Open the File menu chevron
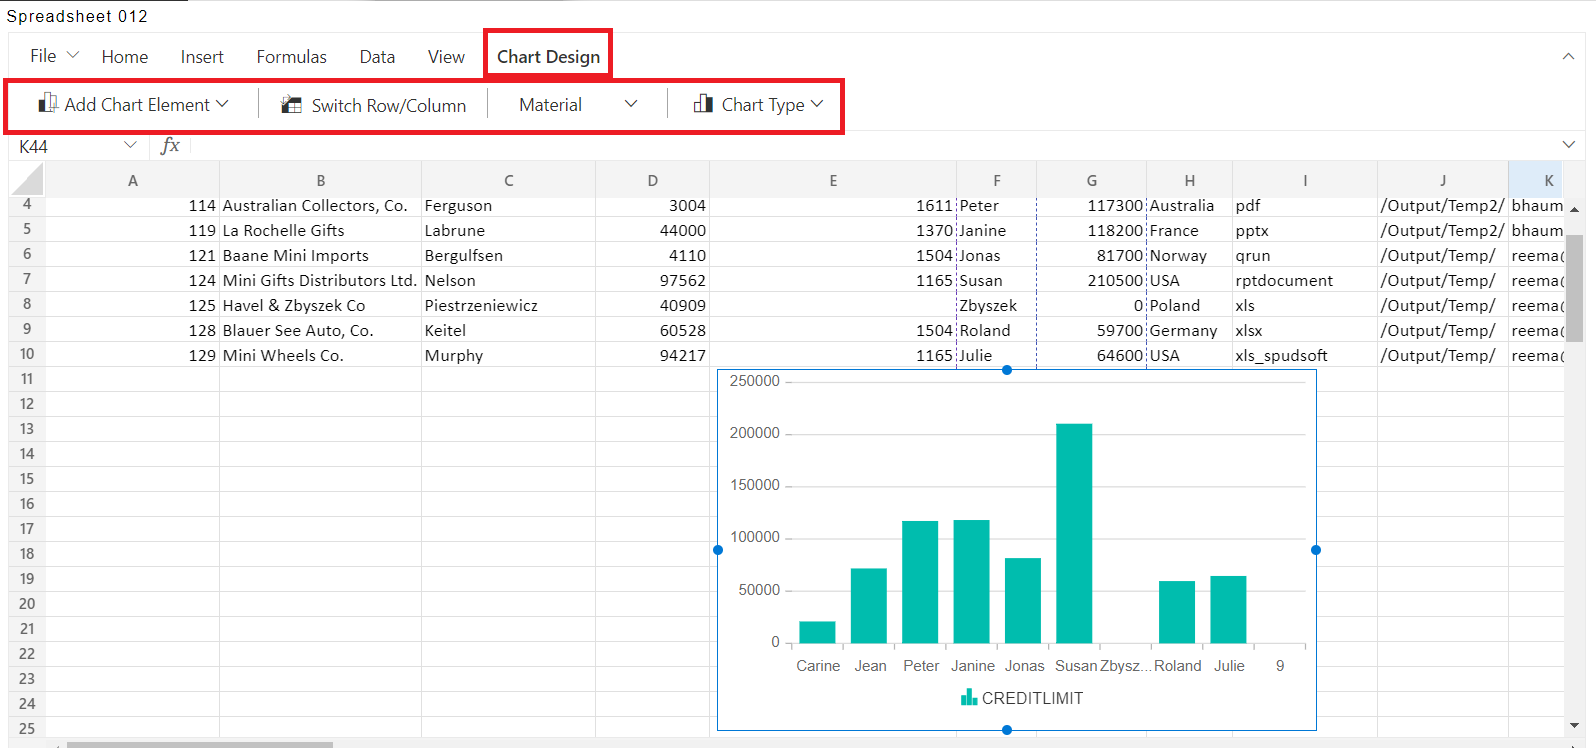The image size is (1596, 748). (x=72, y=55)
